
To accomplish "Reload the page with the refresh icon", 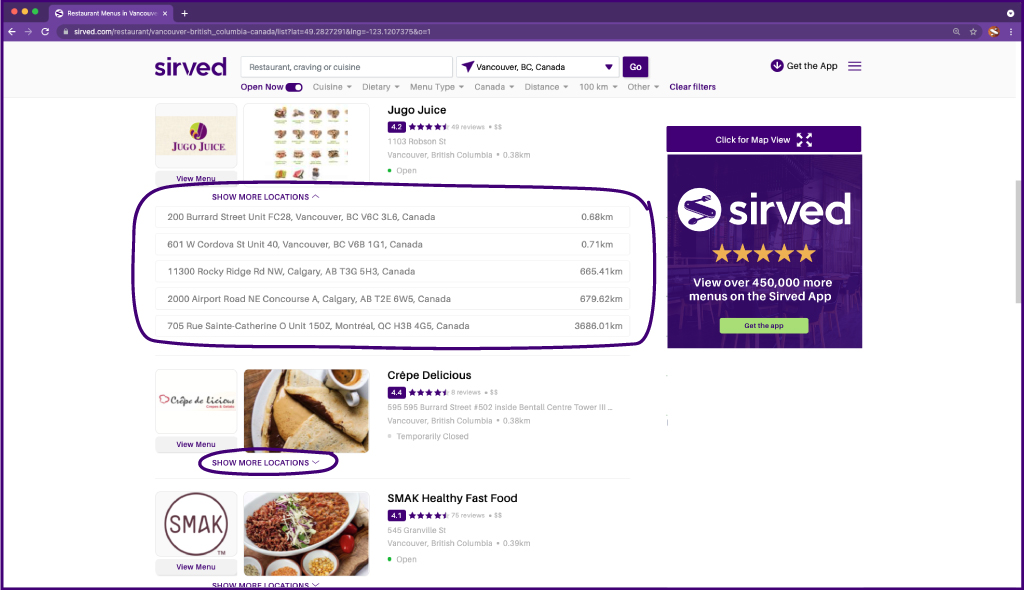I will [45, 31].
